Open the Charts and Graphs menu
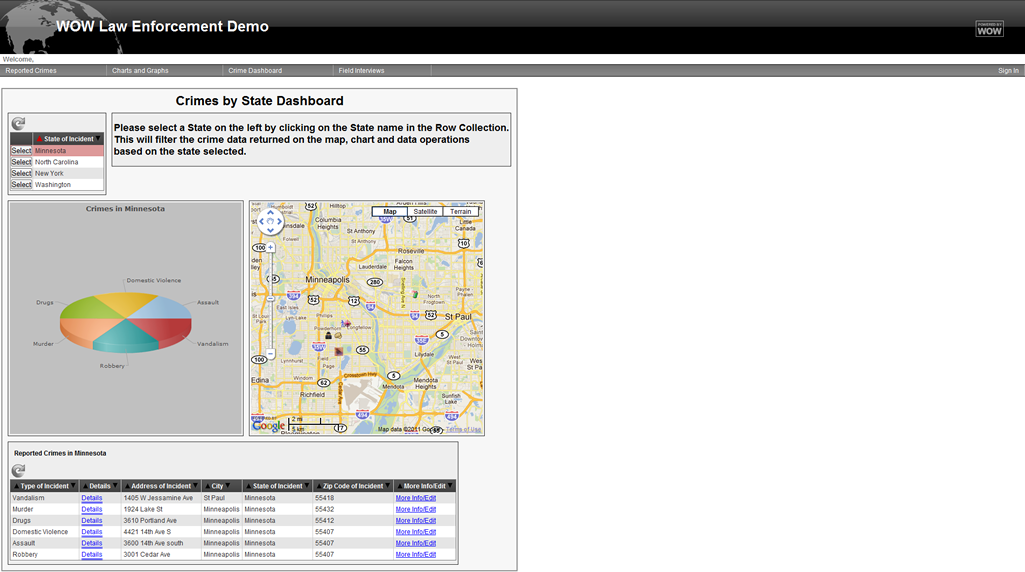 [140, 71]
